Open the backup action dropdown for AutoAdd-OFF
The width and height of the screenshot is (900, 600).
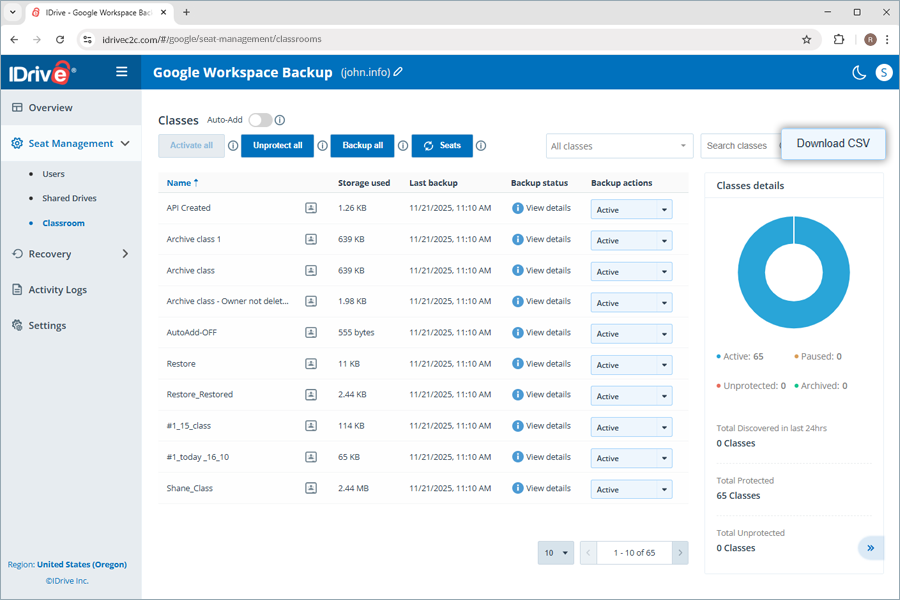(x=631, y=333)
